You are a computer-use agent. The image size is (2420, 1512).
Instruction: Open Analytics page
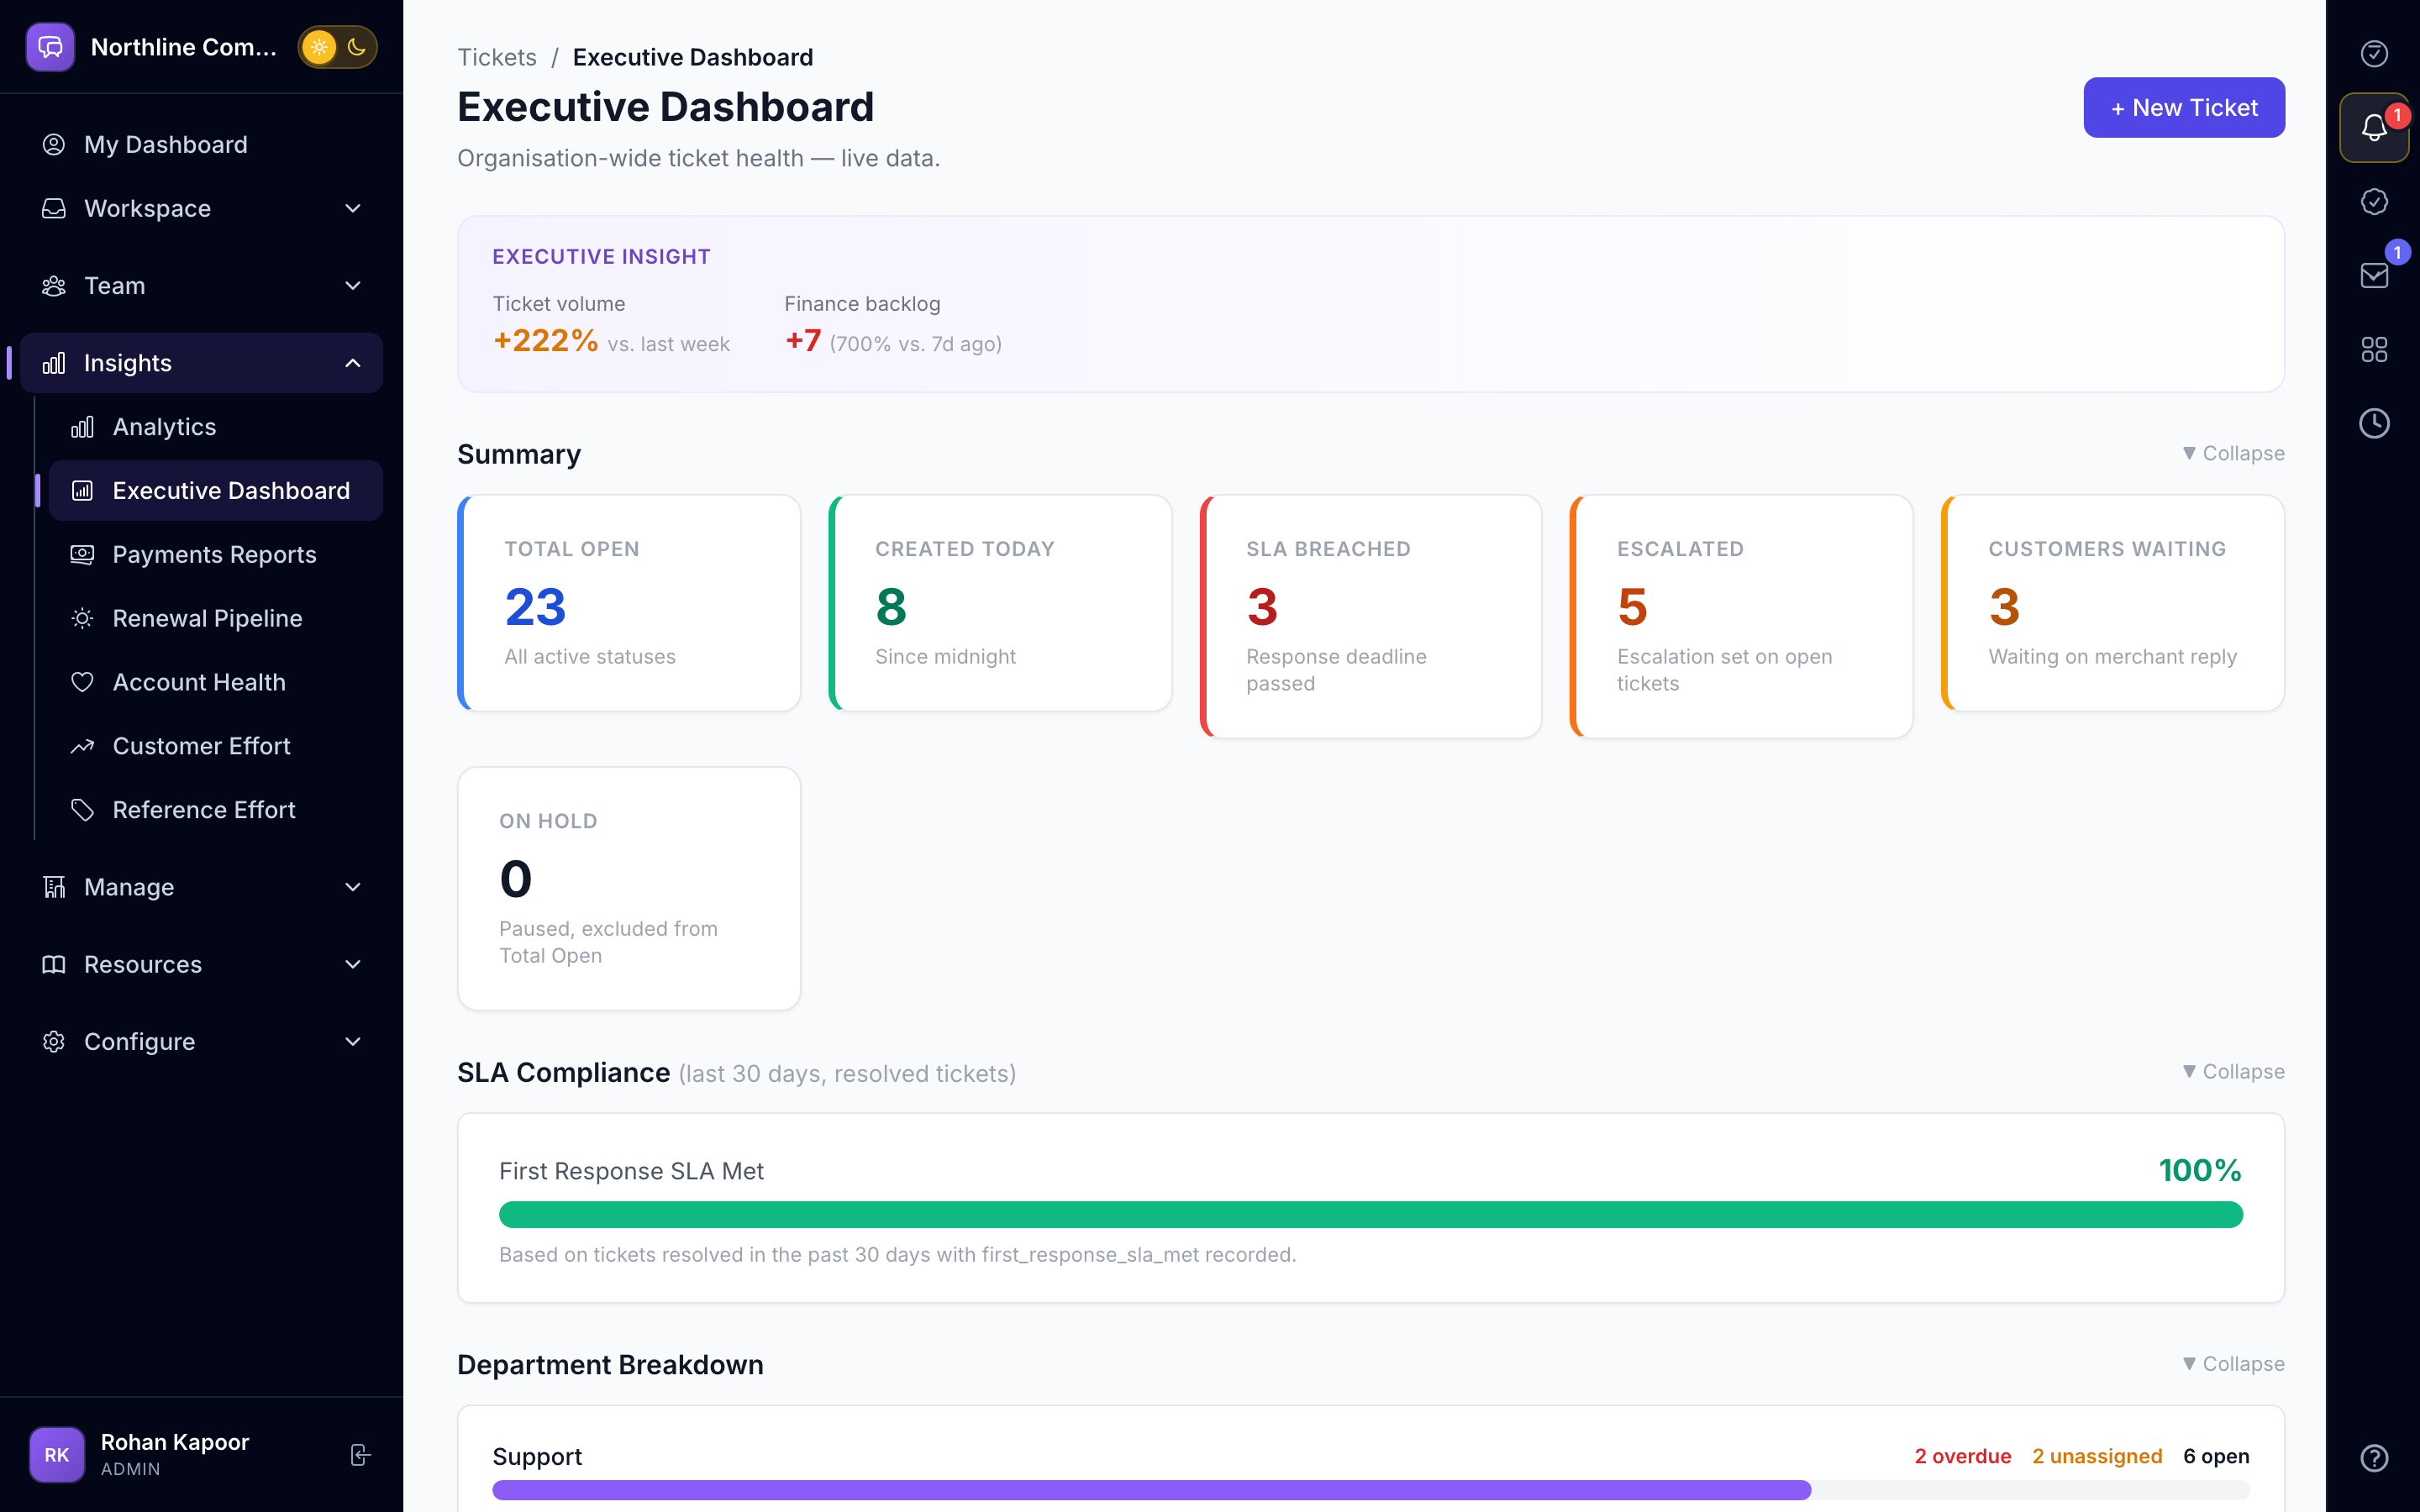[215, 427]
